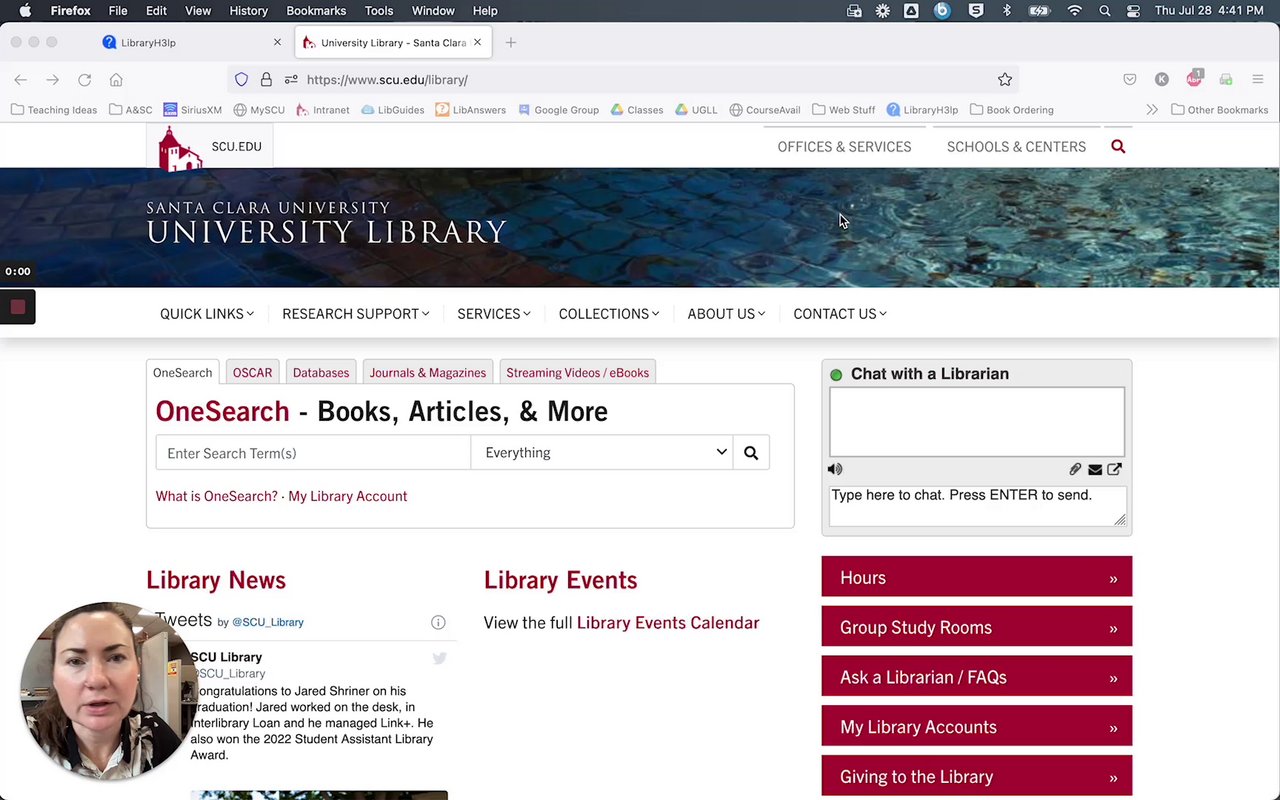The height and width of the screenshot is (800, 1280).
Task: Pop out the chat window icon
Action: [1114, 469]
